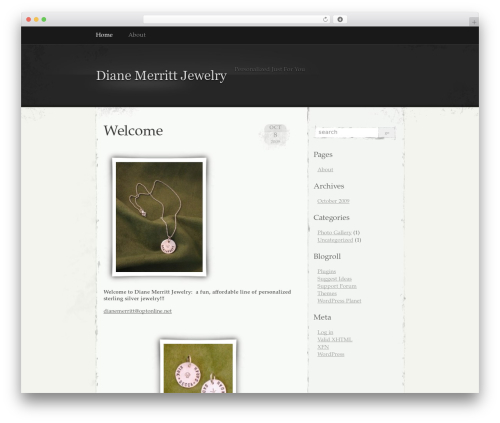Click the download icon beside address bar
The image size is (500, 423).
click(x=340, y=20)
